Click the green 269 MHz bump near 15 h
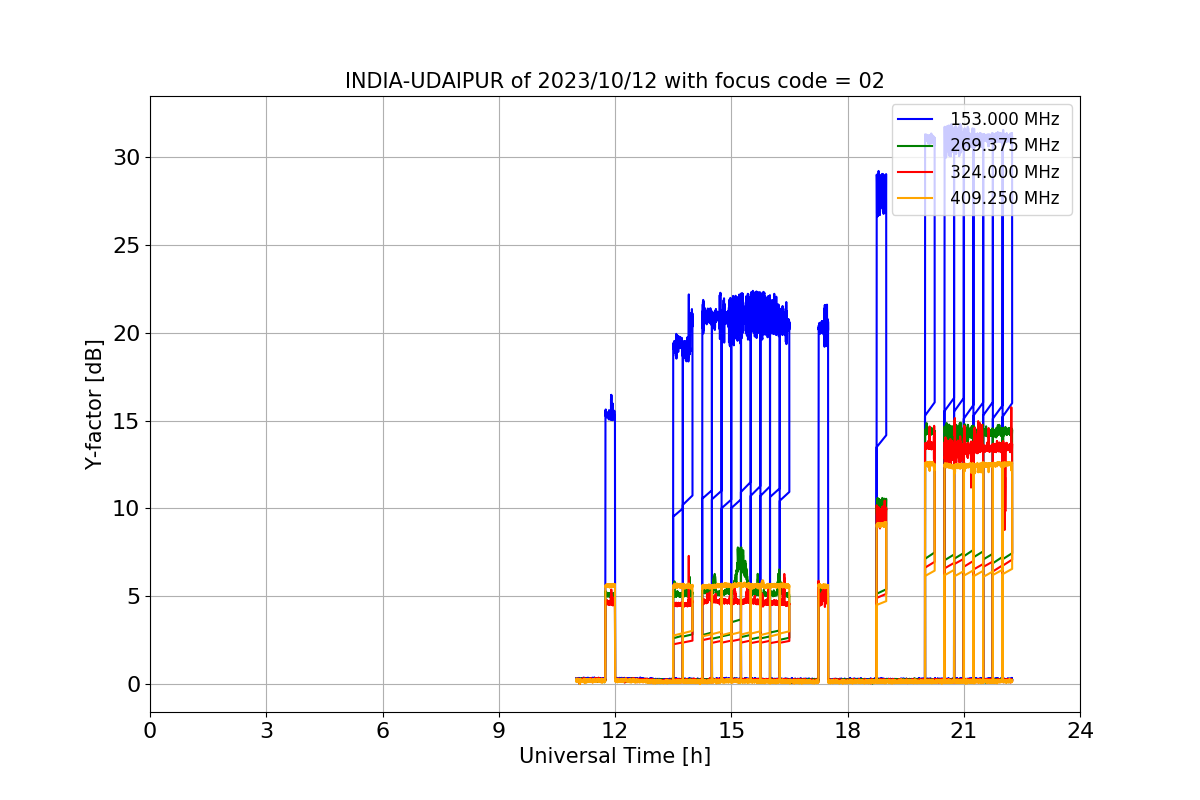 (740, 565)
